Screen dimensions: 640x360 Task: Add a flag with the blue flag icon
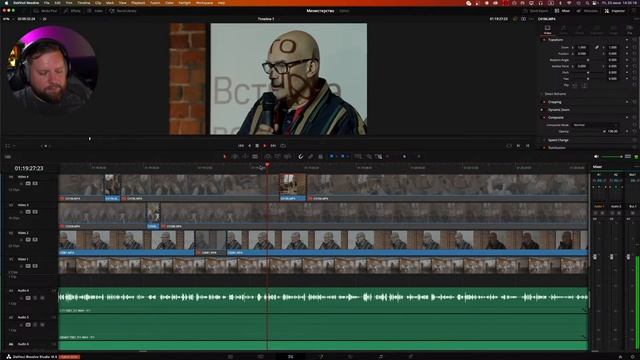331,156
